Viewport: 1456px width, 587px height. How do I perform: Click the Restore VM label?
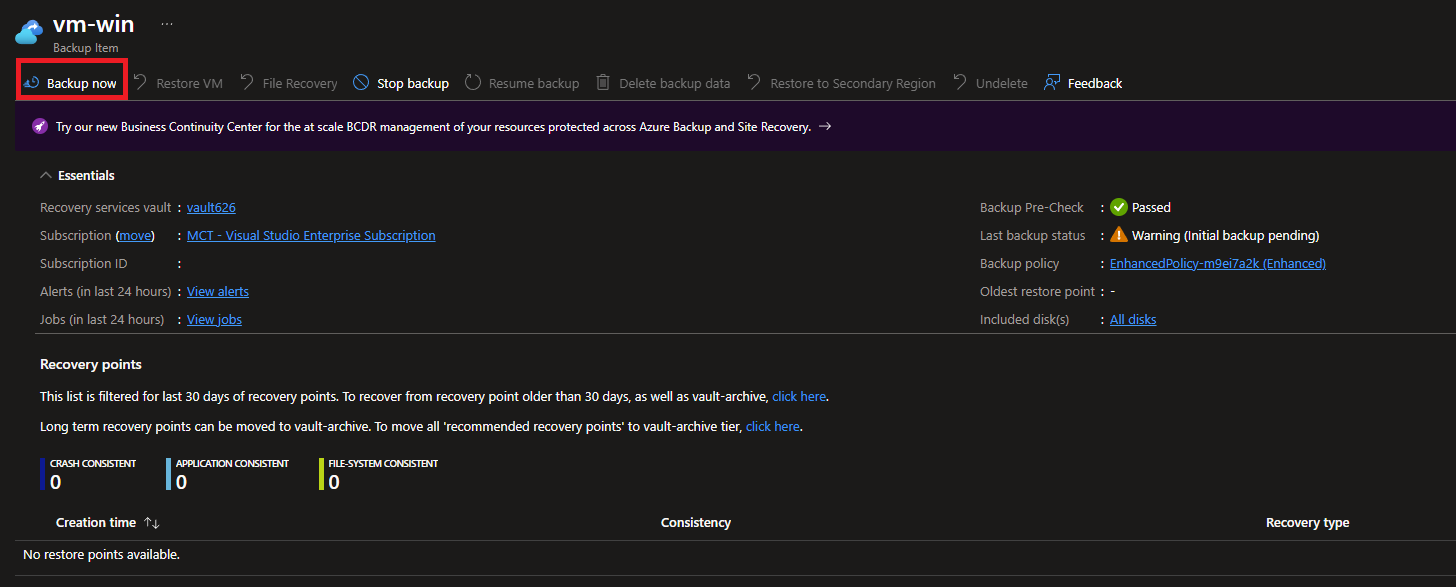point(190,83)
